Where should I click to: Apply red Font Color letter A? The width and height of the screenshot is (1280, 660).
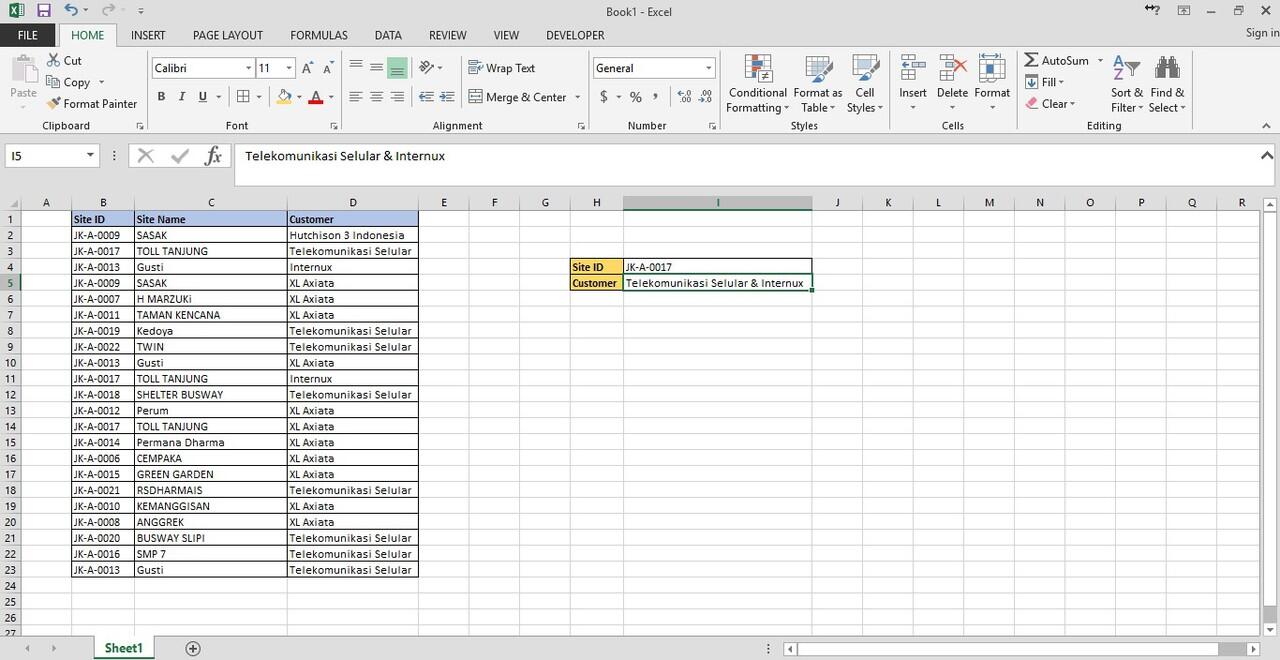316,97
